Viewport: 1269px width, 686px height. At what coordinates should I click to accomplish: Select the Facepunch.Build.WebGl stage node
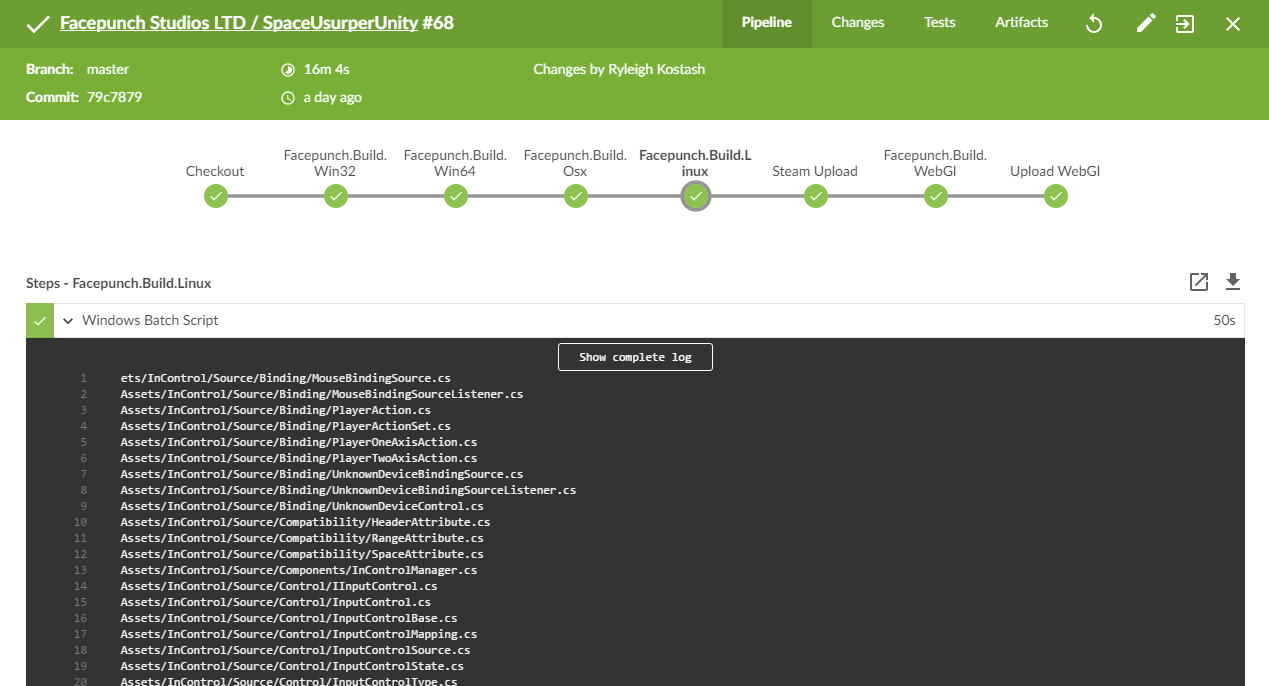pyautogui.click(x=935, y=197)
